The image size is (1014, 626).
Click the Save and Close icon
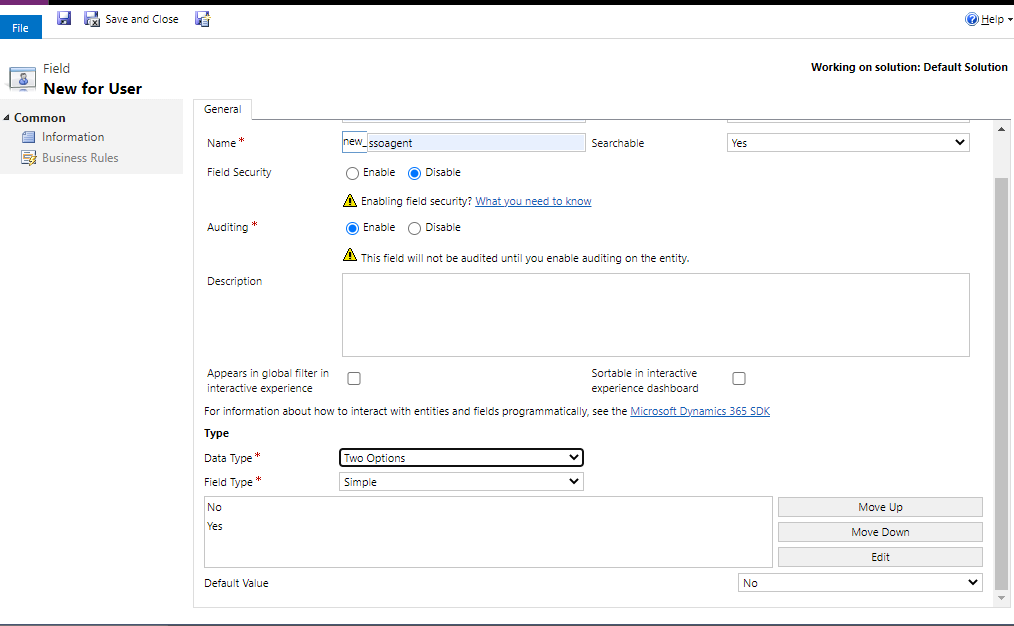(92, 19)
